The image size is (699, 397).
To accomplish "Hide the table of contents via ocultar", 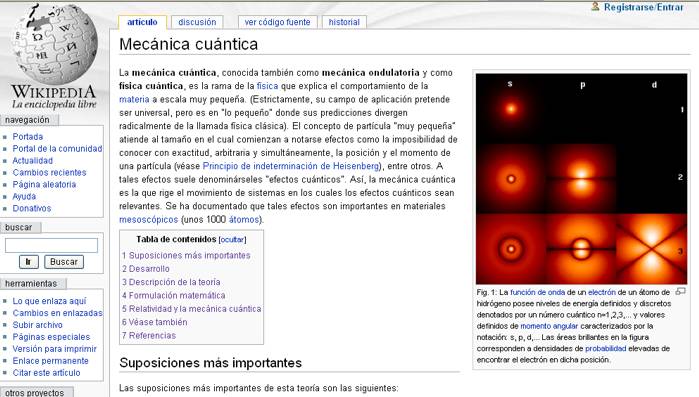I will [232, 240].
